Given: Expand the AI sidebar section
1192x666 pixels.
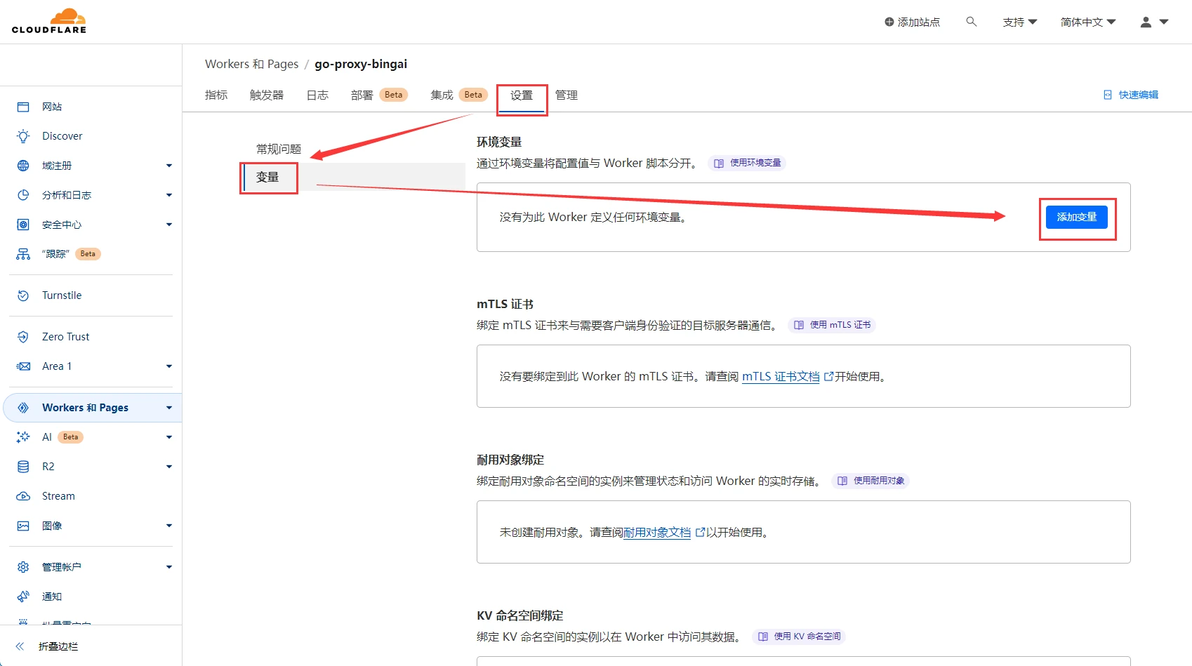Looking at the screenshot, I should tap(169, 437).
